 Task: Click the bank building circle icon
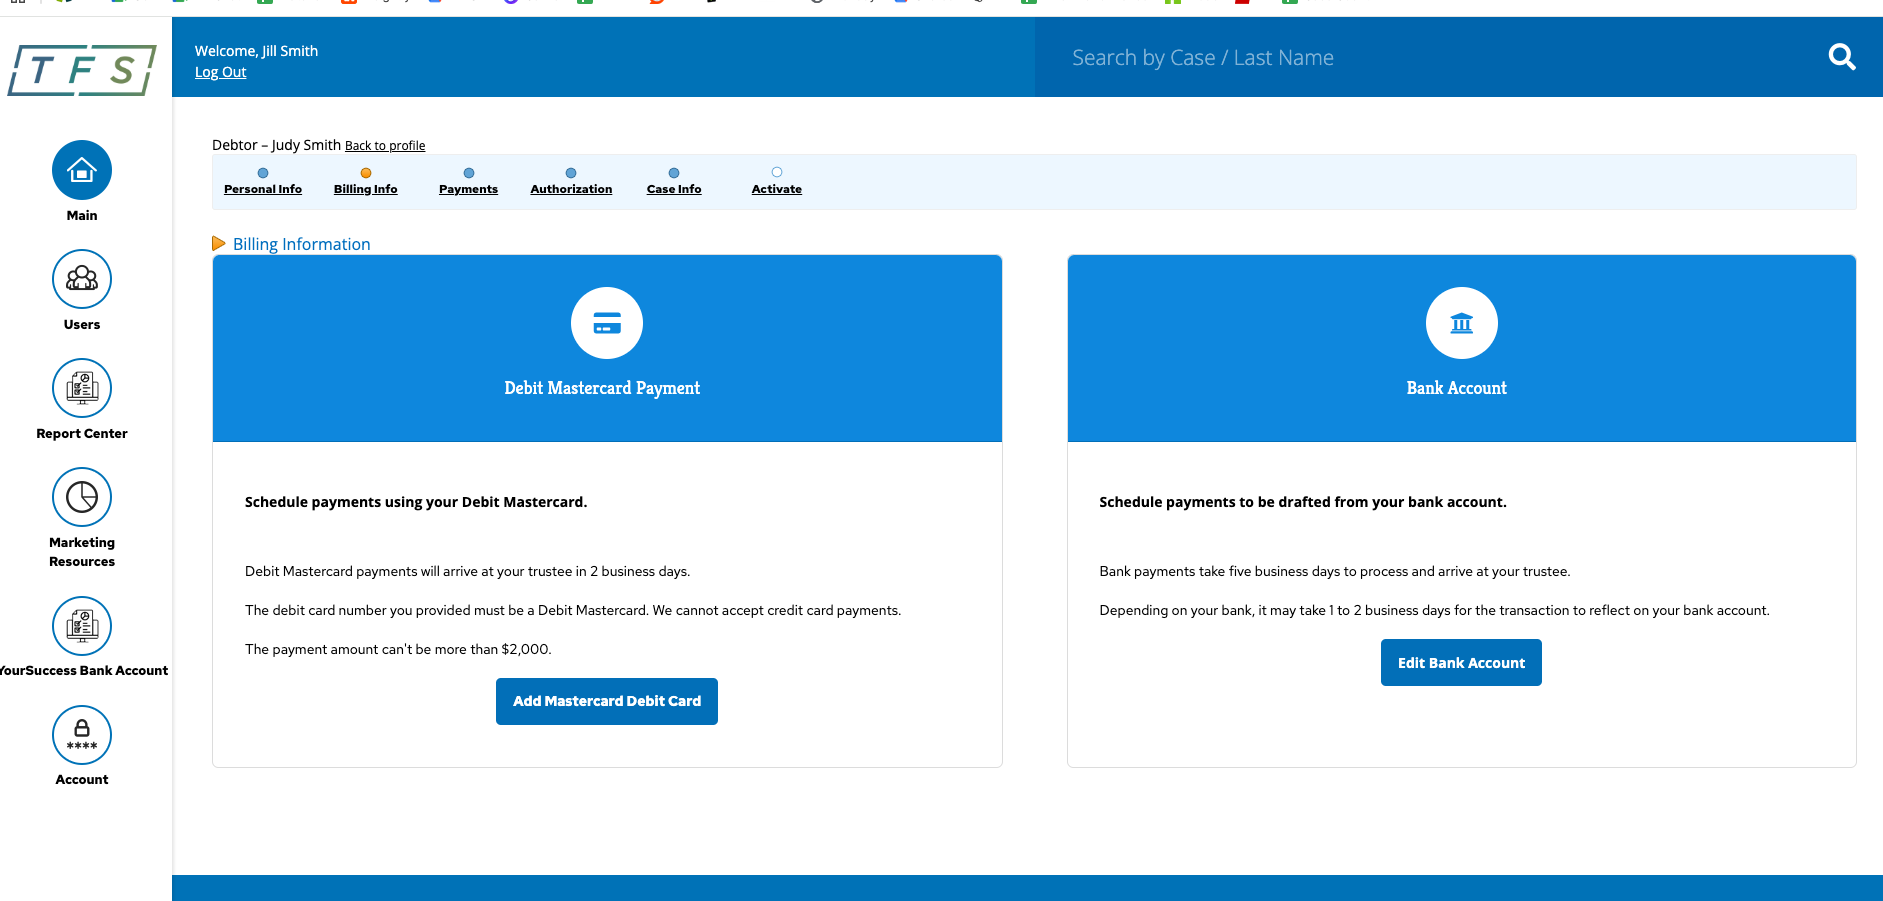(1461, 323)
